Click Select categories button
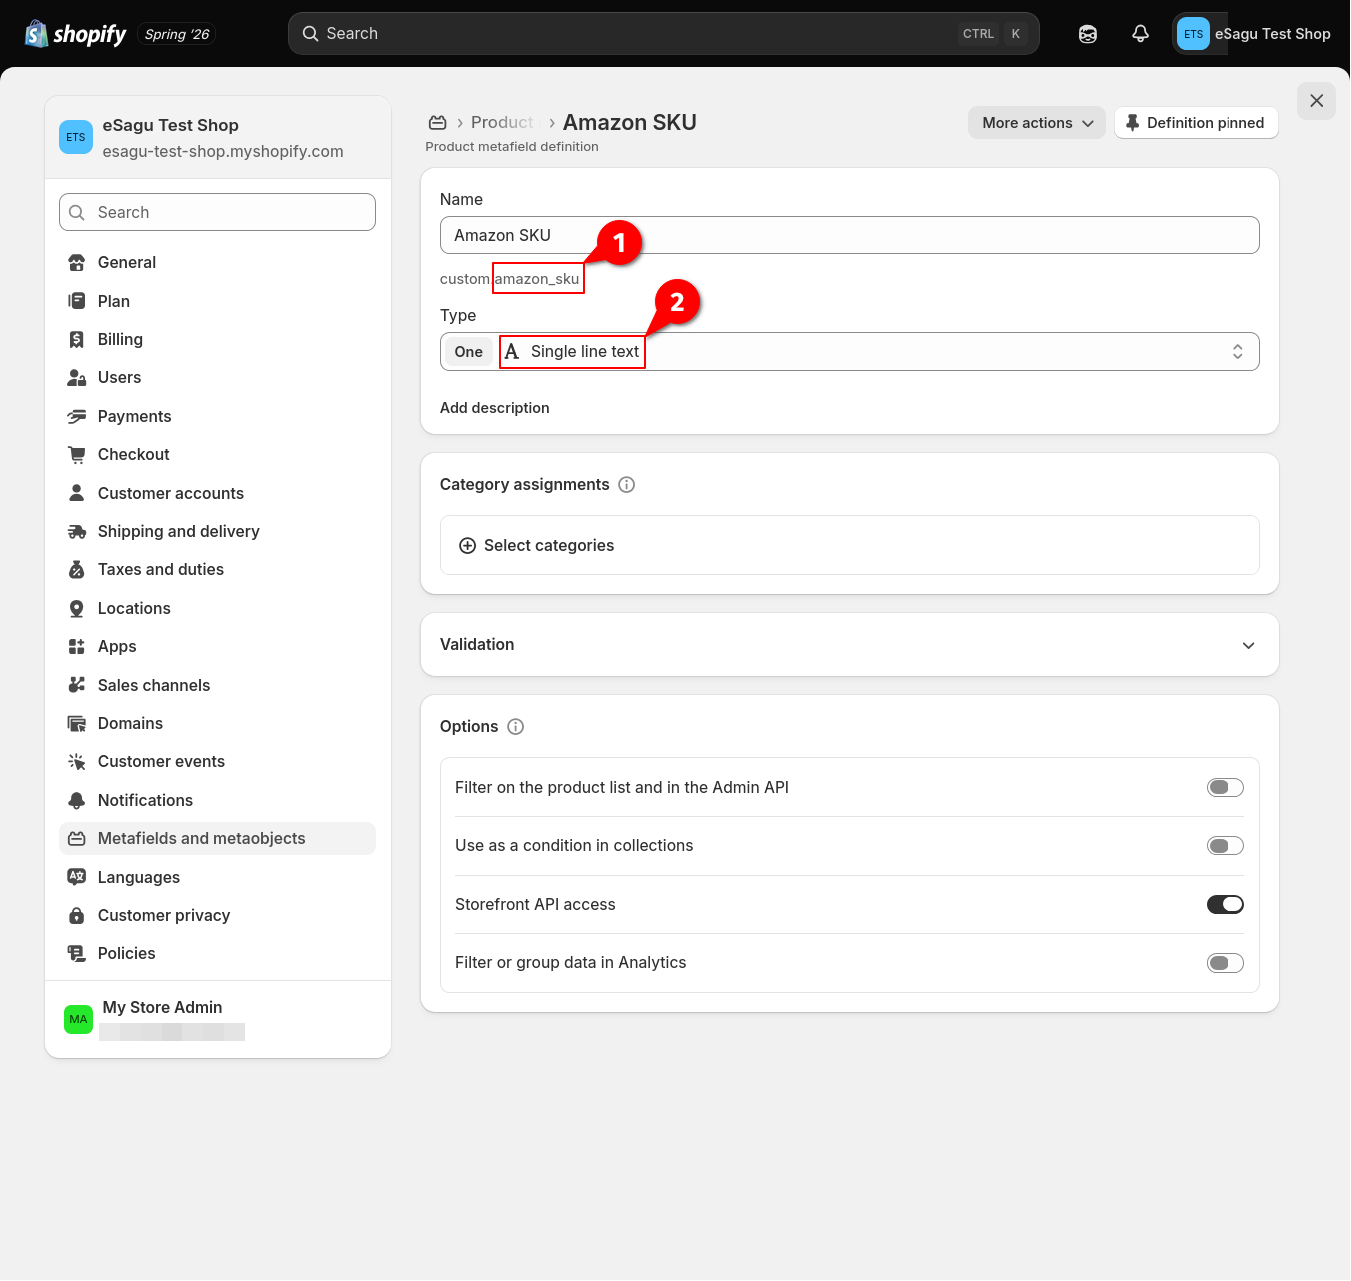This screenshot has width=1351, height=1281. coord(850,545)
